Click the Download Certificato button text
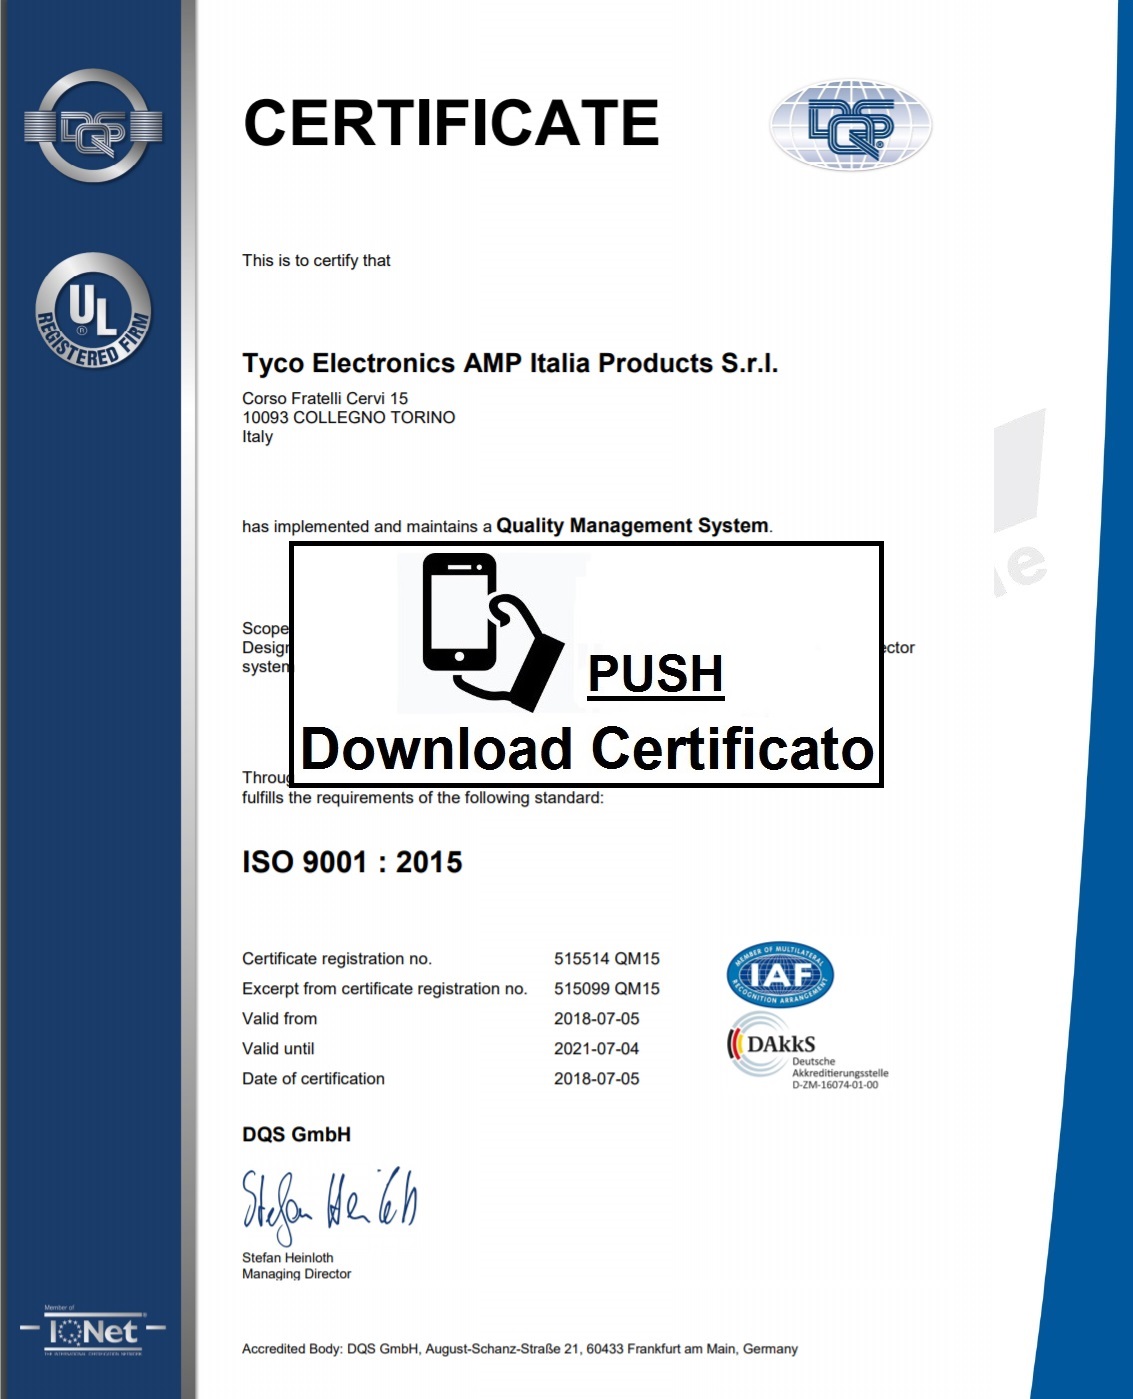Screen dimensions: 1133x1399 [587, 749]
